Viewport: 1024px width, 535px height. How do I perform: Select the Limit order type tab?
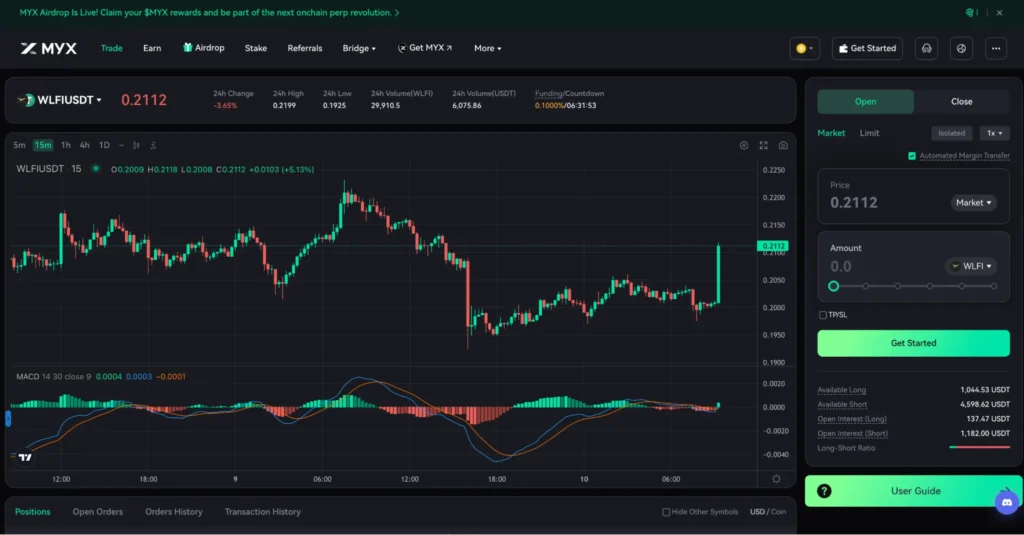click(x=869, y=133)
